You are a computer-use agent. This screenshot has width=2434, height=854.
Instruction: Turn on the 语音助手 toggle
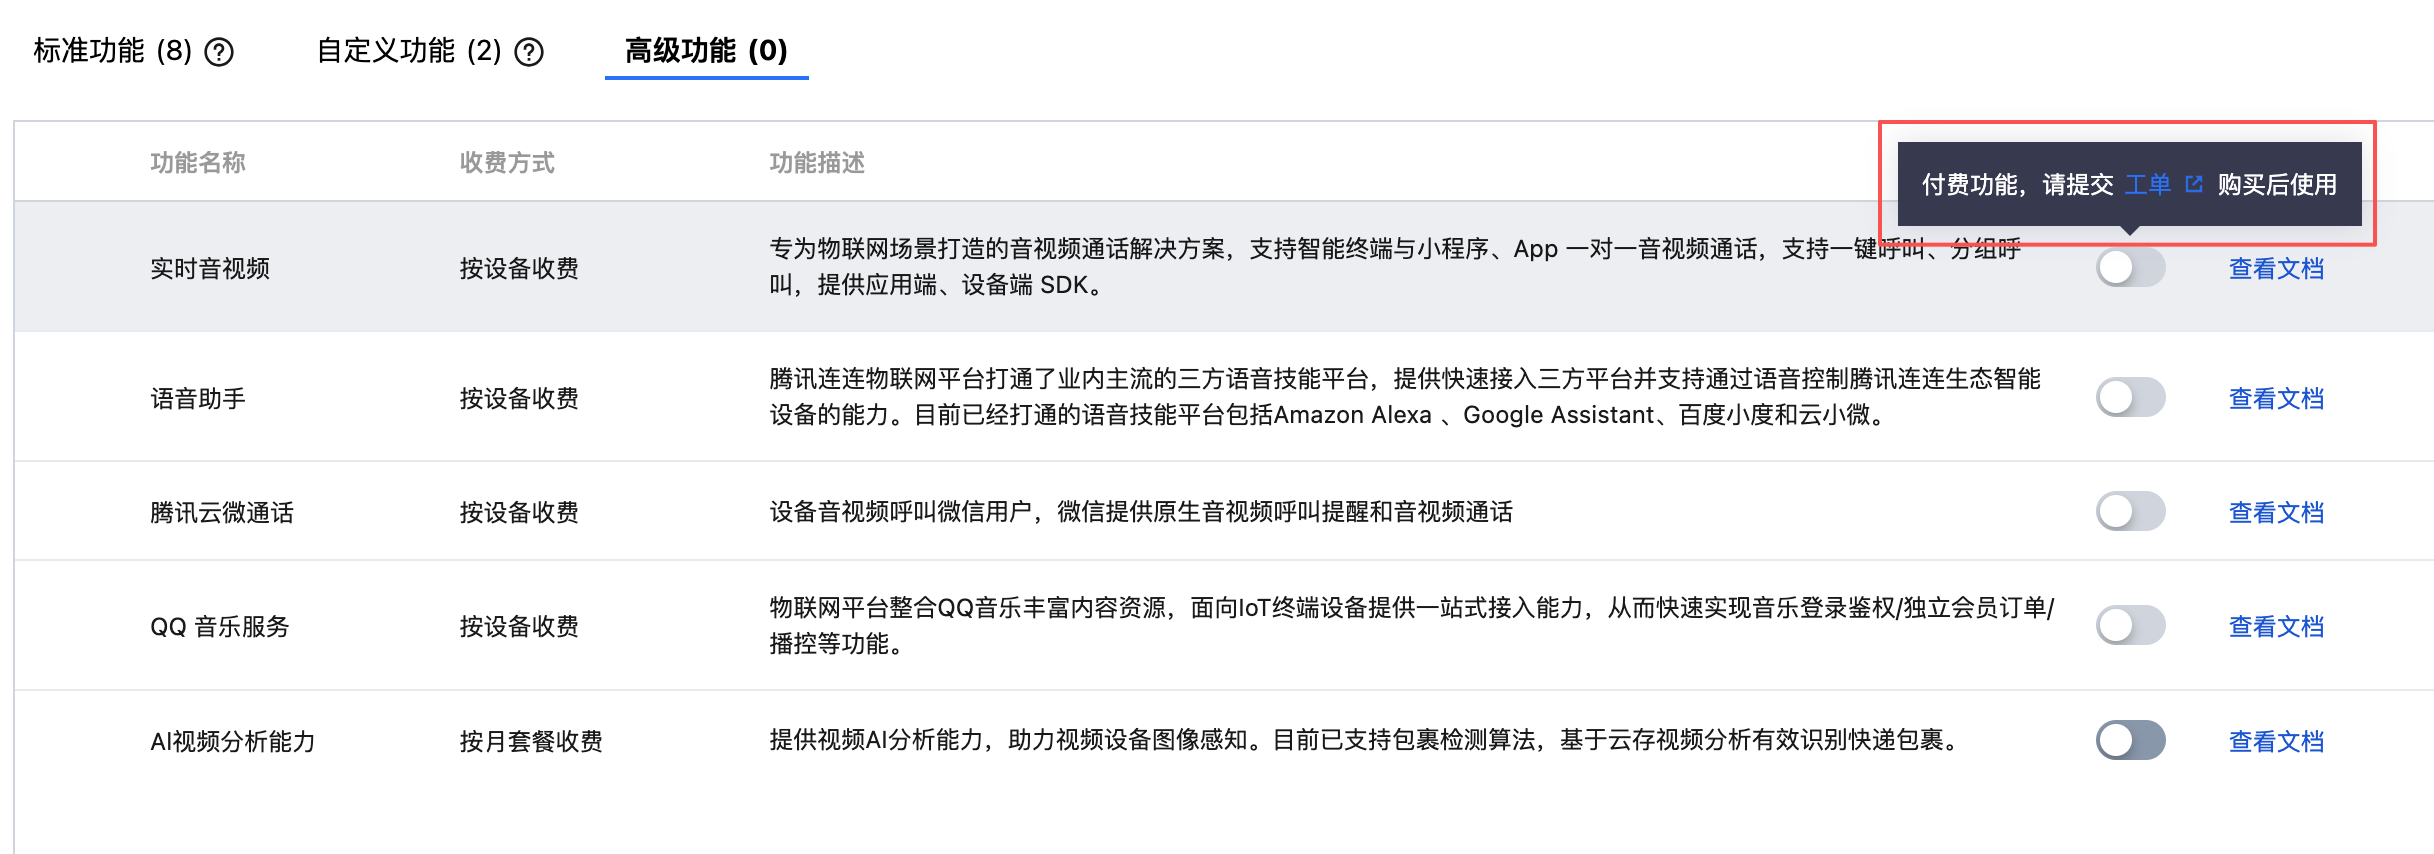click(2130, 398)
